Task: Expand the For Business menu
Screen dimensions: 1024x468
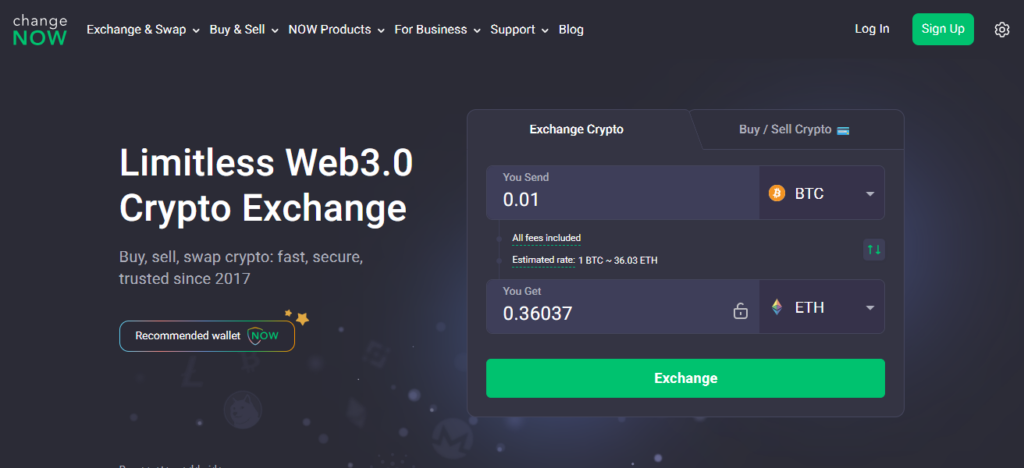Action: pos(438,29)
